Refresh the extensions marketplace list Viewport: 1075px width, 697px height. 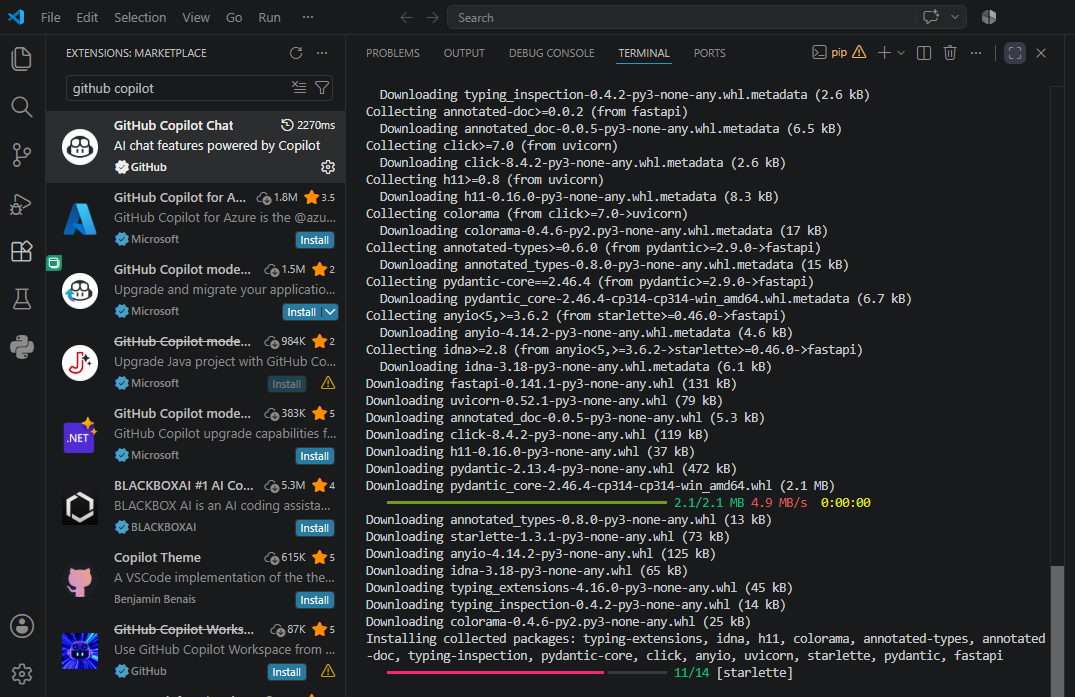click(x=295, y=53)
